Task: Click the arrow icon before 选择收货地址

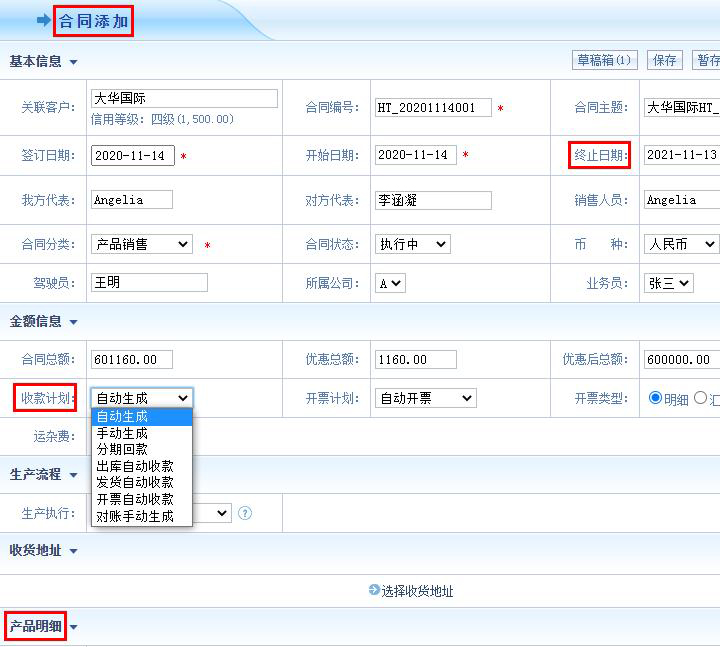Action: pyautogui.click(x=374, y=590)
